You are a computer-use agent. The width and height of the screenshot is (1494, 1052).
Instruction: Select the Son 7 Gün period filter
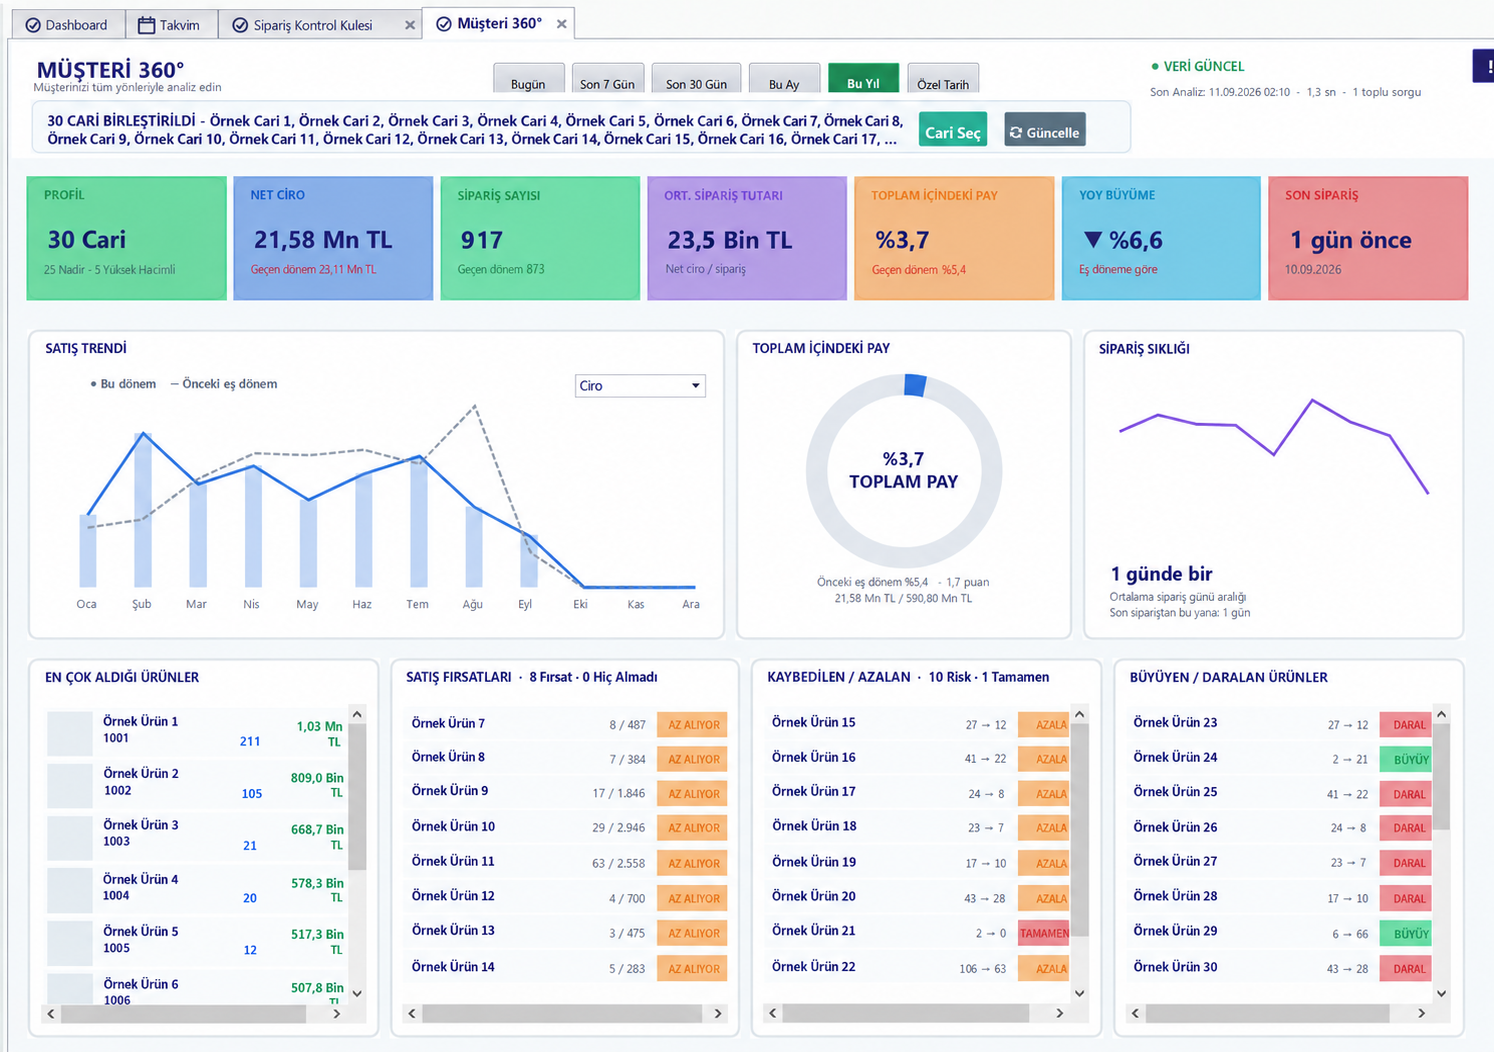point(607,79)
